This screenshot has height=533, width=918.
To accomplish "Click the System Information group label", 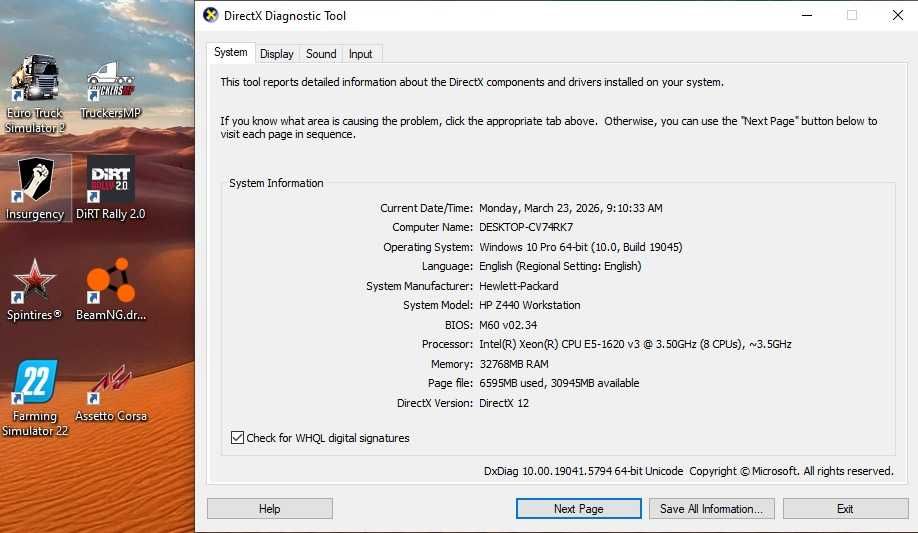I will point(276,183).
